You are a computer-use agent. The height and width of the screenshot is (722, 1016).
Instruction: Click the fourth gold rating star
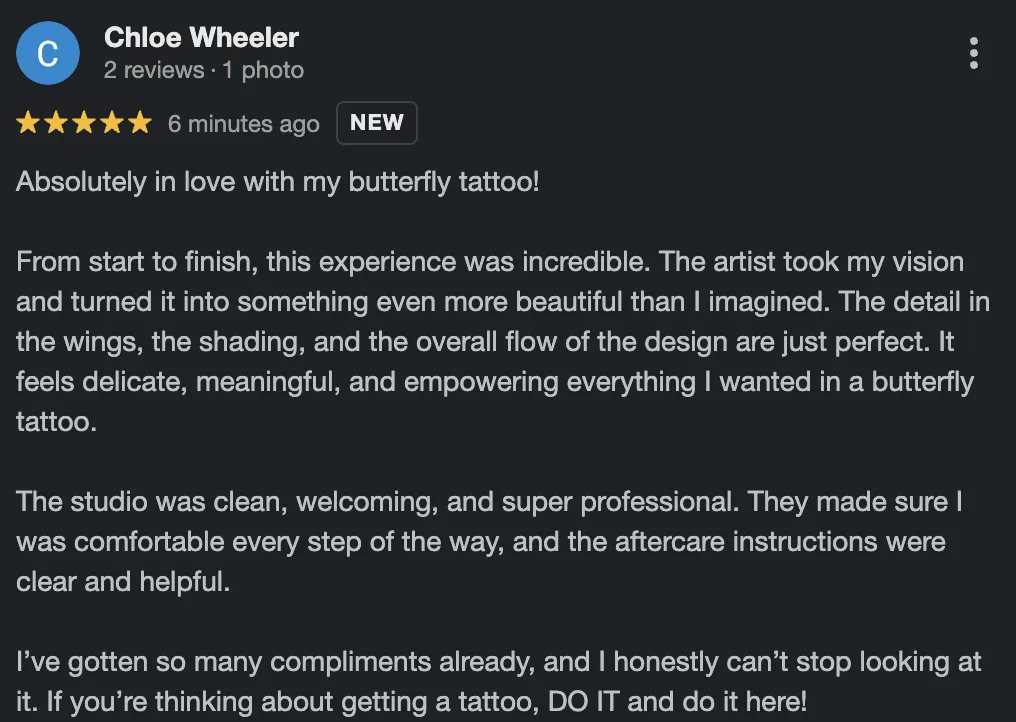click(x=112, y=123)
